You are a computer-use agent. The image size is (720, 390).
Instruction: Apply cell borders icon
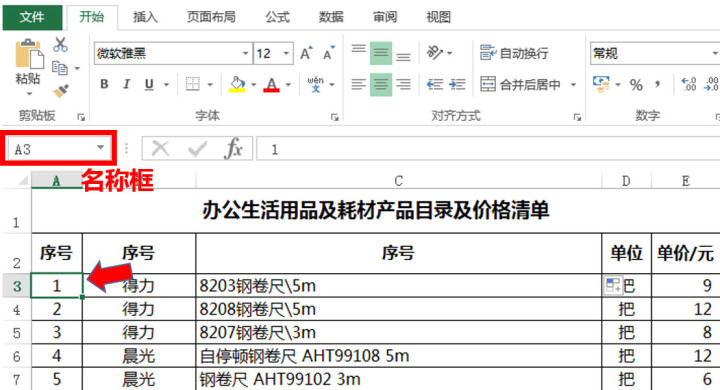tap(192, 84)
